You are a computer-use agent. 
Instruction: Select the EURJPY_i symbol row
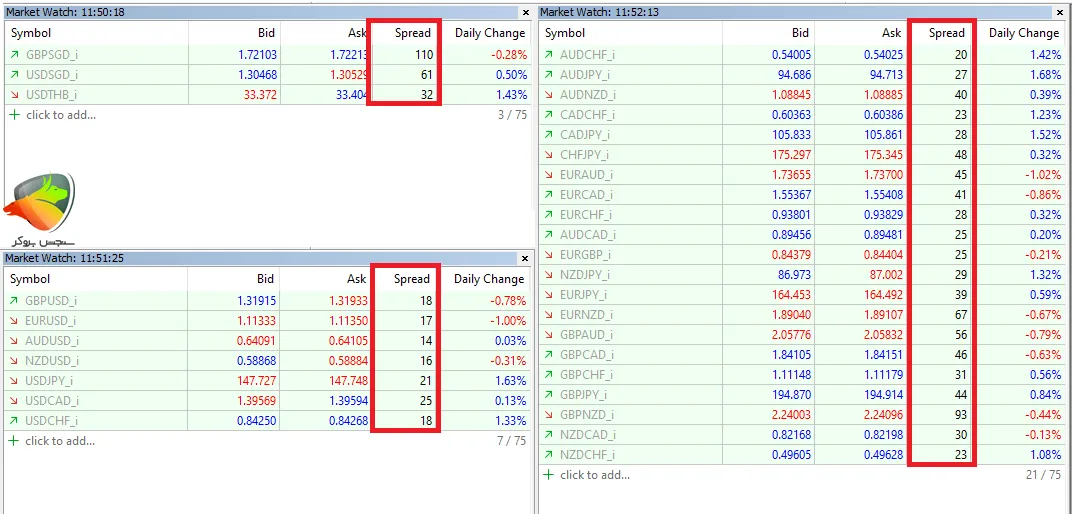pos(587,295)
